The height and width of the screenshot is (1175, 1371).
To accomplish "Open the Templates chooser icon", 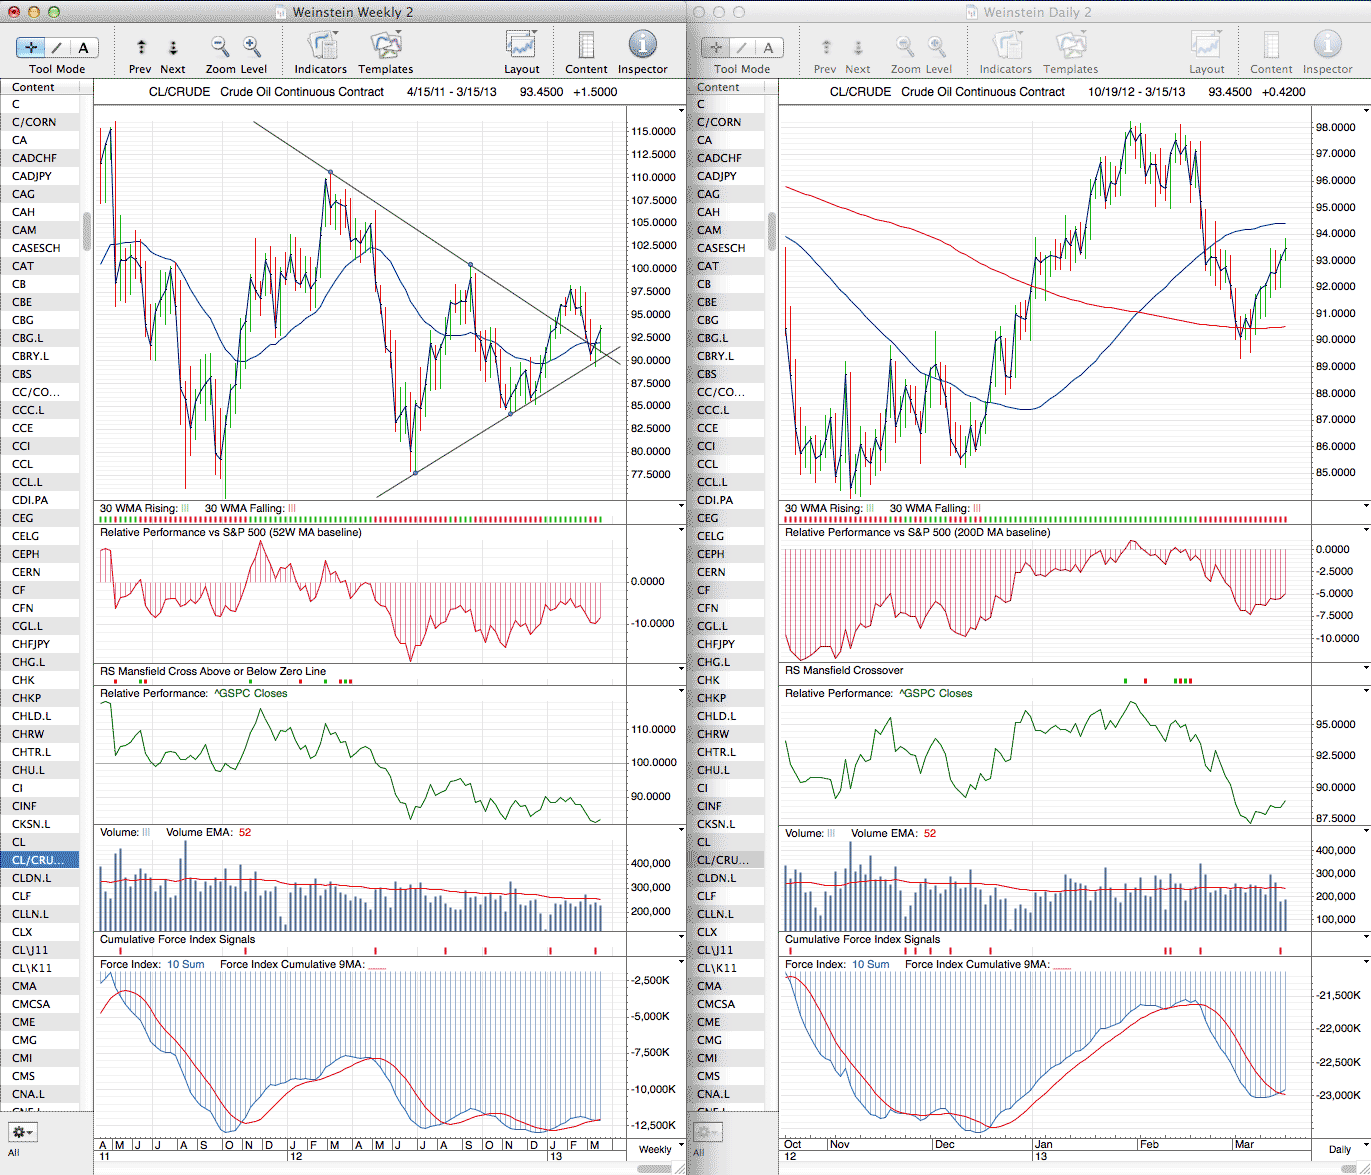I will coord(385,47).
